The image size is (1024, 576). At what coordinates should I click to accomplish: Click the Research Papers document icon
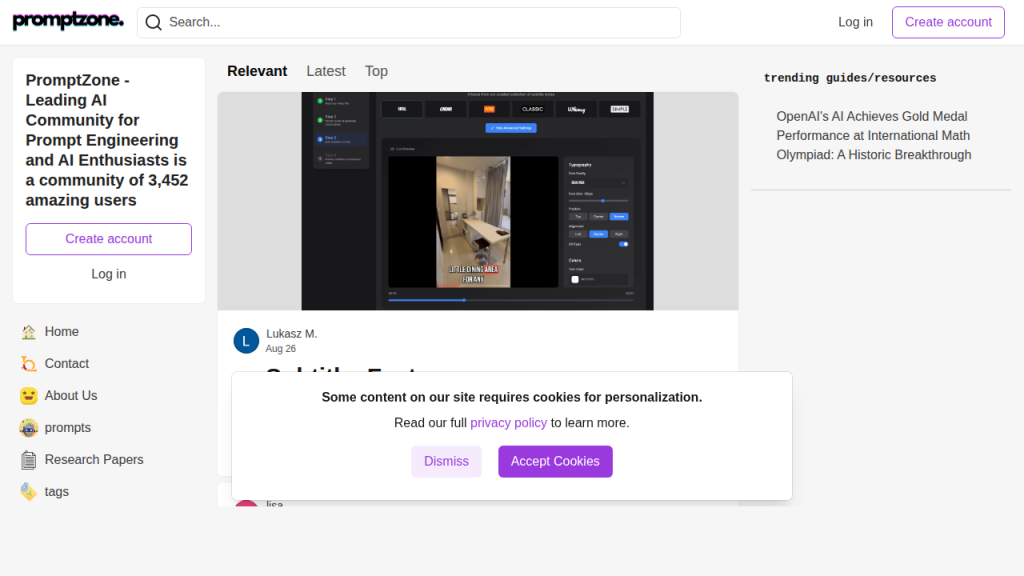(28, 460)
